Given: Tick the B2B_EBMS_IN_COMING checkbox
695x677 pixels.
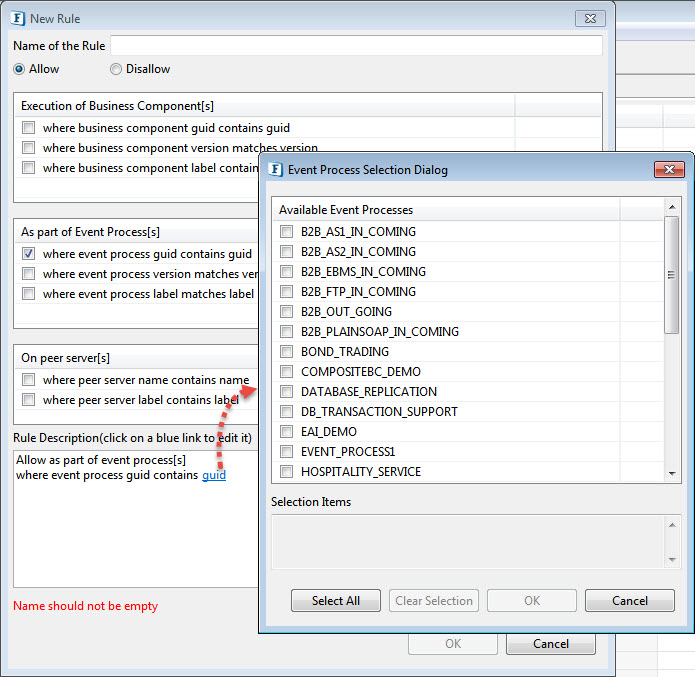Looking at the screenshot, I should pos(286,271).
